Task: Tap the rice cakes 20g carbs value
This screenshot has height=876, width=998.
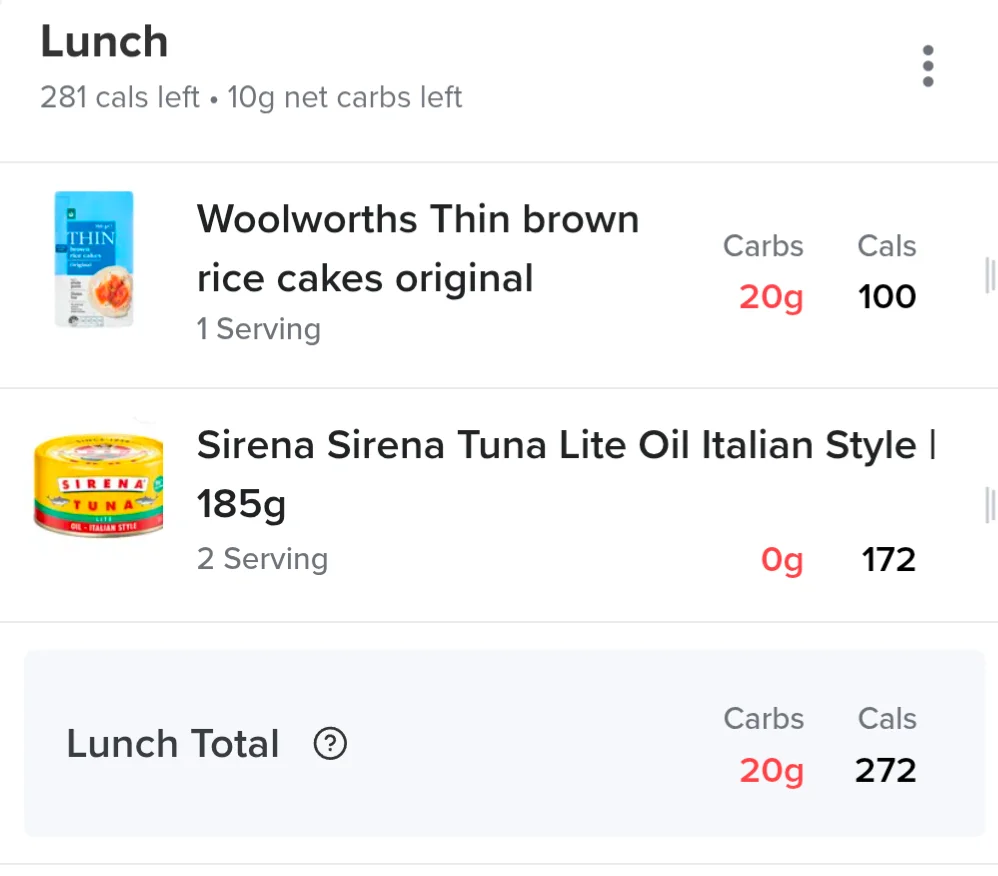Action: pos(771,297)
